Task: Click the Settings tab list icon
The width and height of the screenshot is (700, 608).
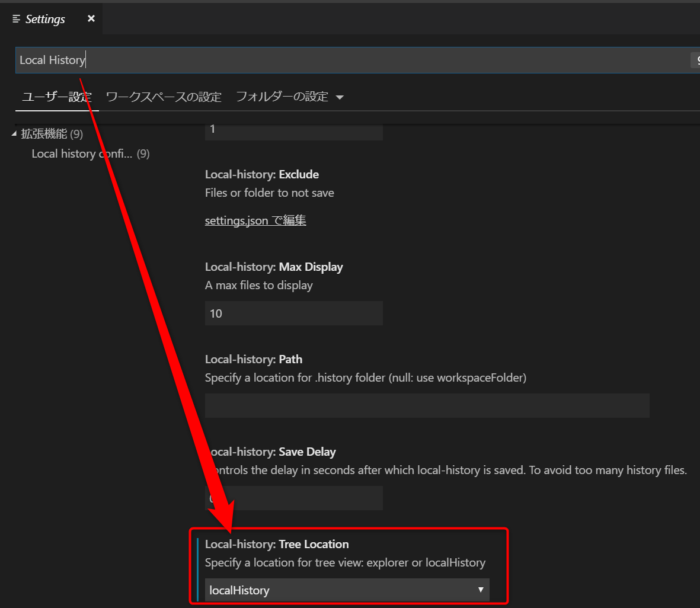Action: coord(16,19)
